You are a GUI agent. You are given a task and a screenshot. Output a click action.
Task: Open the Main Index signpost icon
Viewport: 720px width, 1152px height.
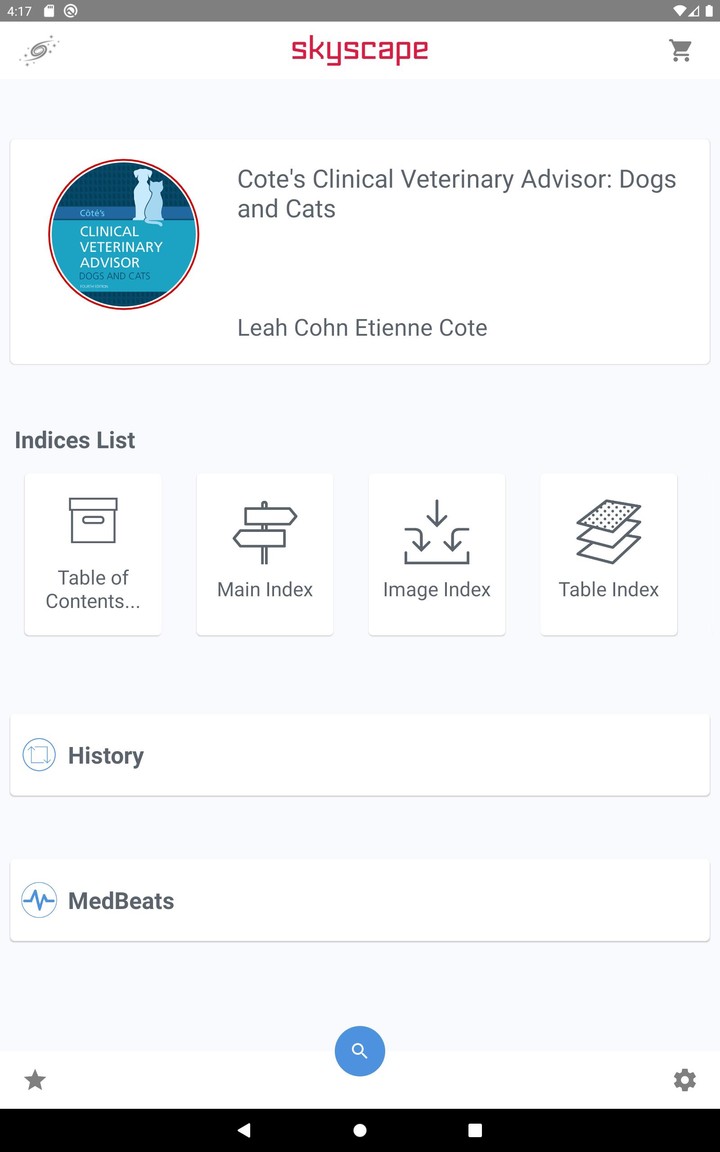point(265,532)
